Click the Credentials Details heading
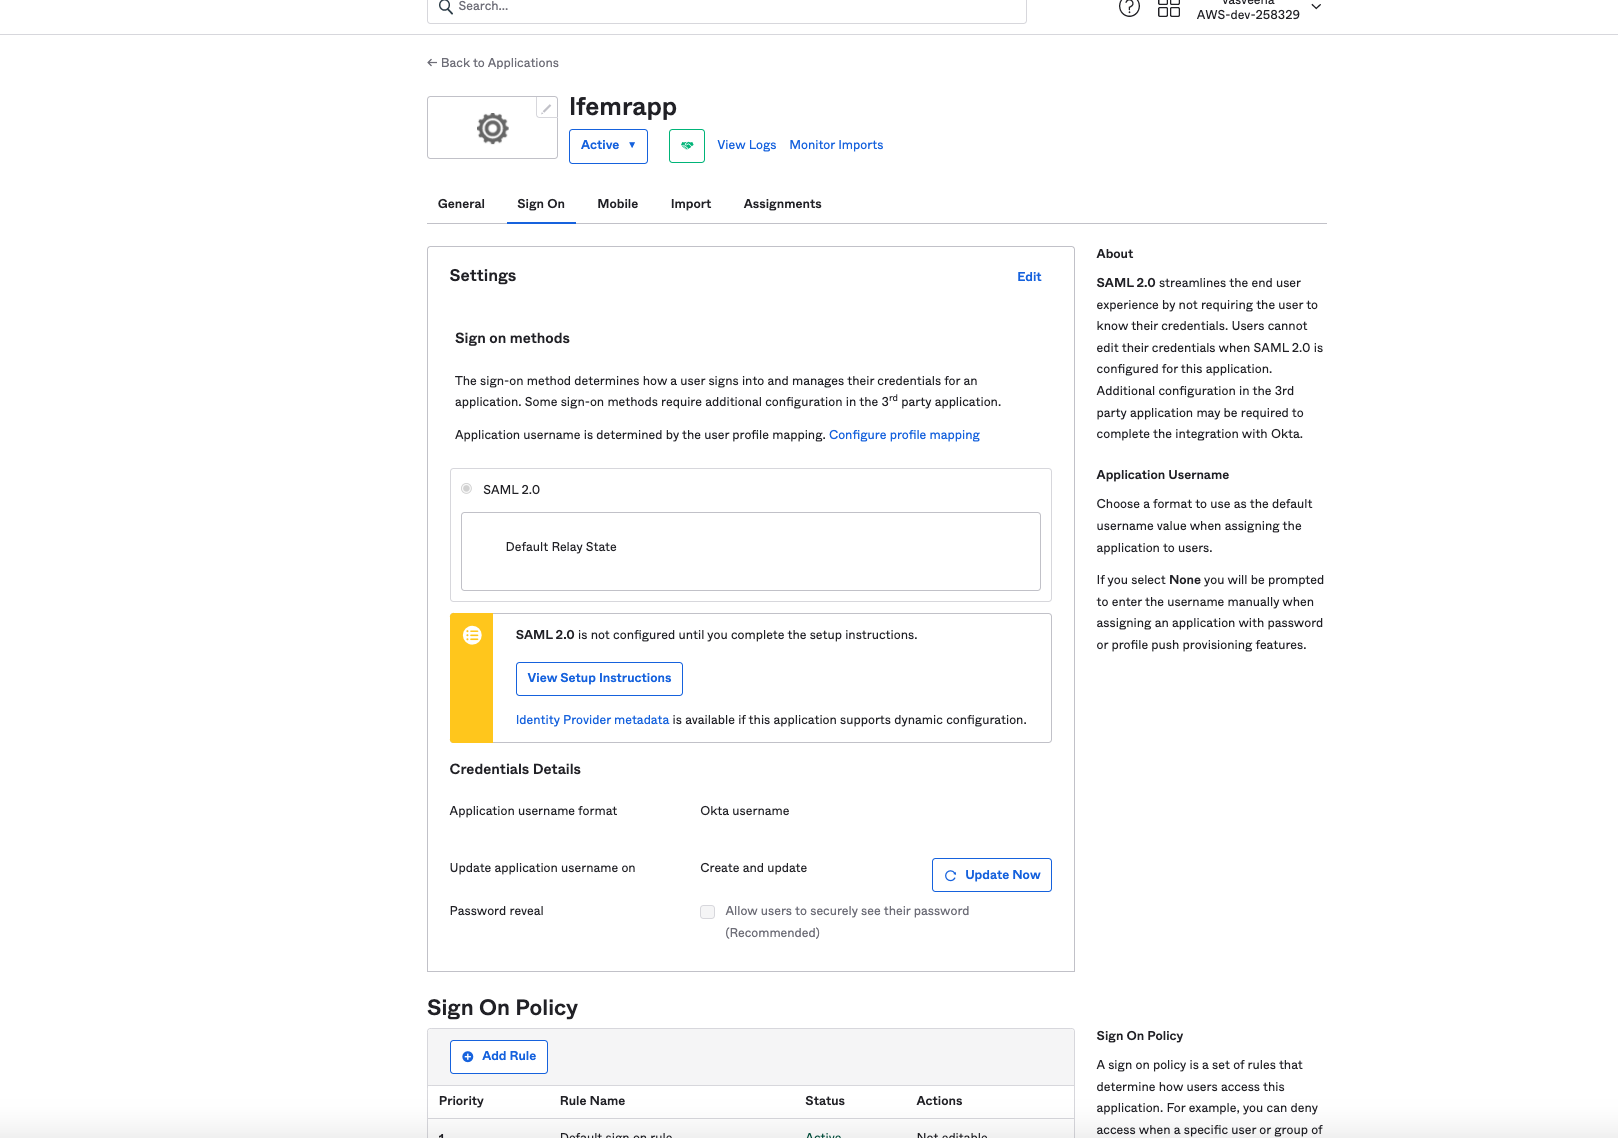1618x1138 pixels. pyautogui.click(x=515, y=769)
